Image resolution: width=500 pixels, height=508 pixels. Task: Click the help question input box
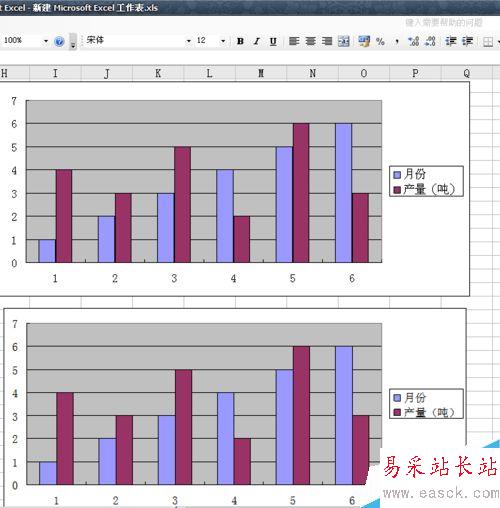(x=444, y=22)
